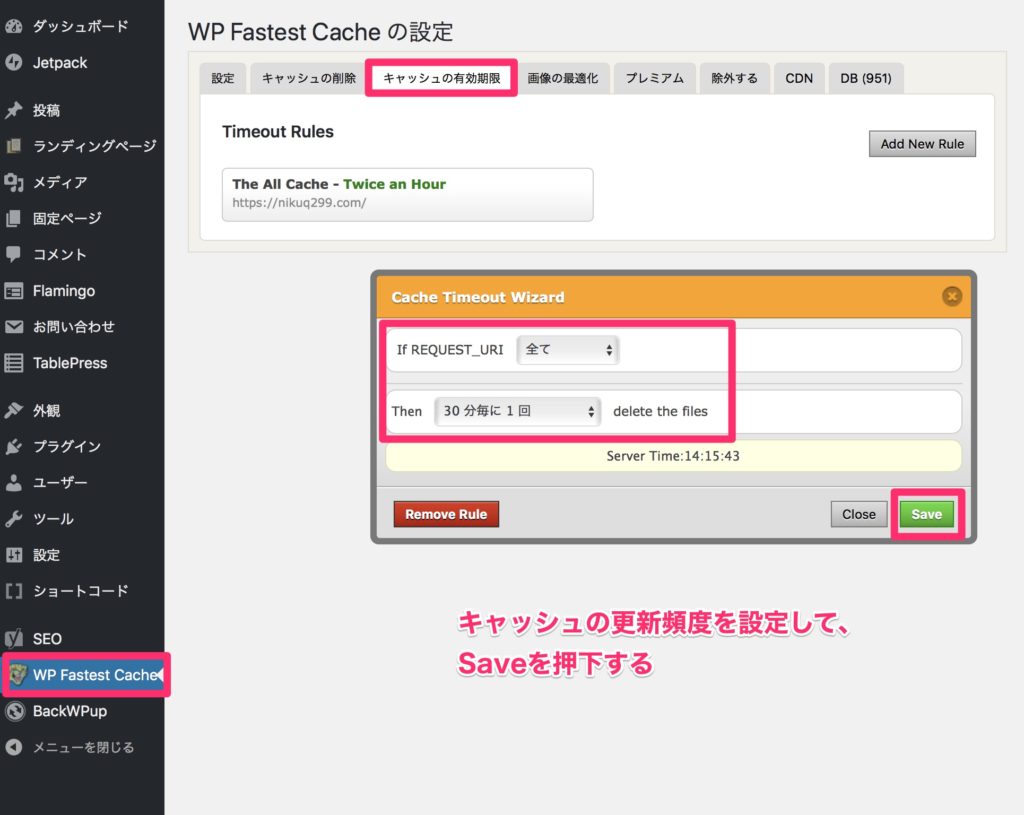Click the Flamingo icon in sidebar
Screen dimensions: 1024x815
14,291
